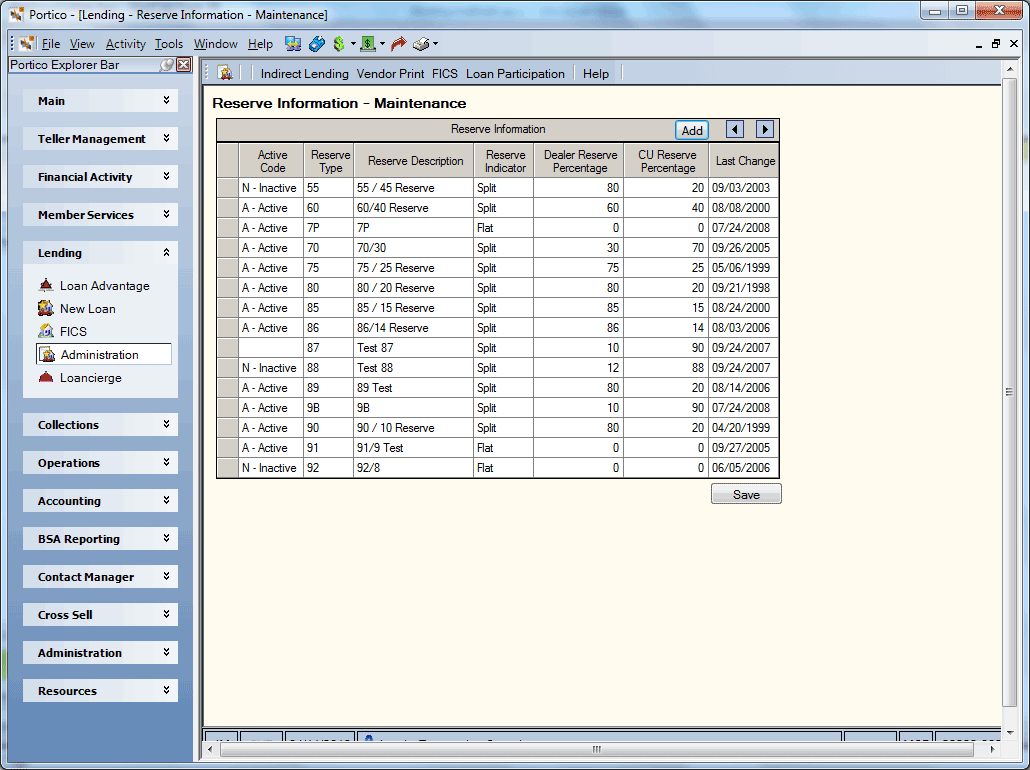Select the row header for reserve type 87

[227, 348]
